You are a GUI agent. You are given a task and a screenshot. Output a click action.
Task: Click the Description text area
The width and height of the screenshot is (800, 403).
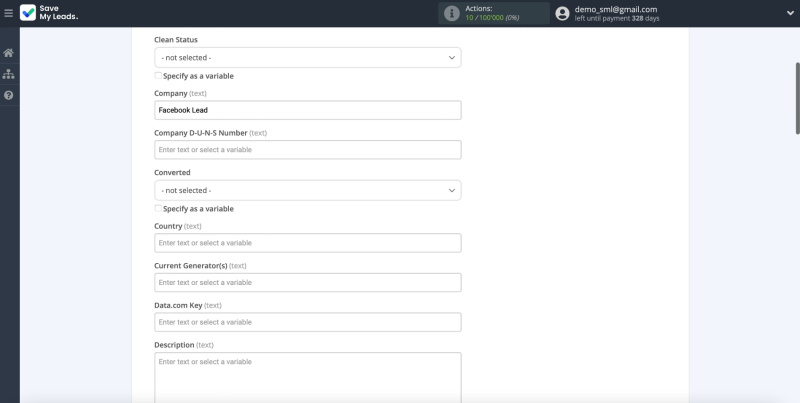point(307,376)
